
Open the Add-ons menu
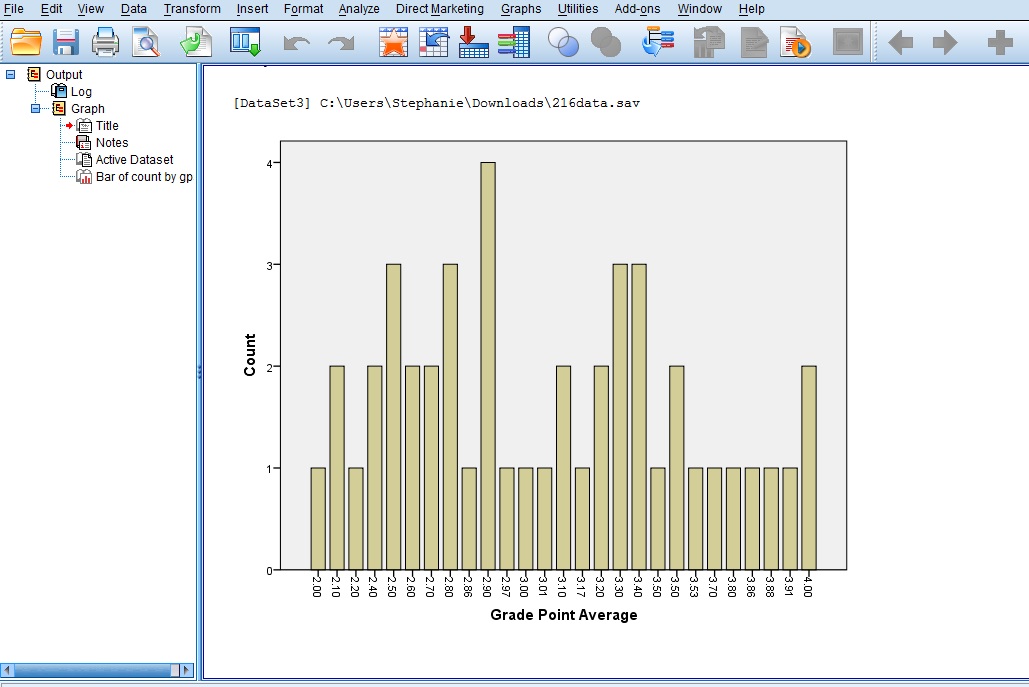click(x=637, y=9)
